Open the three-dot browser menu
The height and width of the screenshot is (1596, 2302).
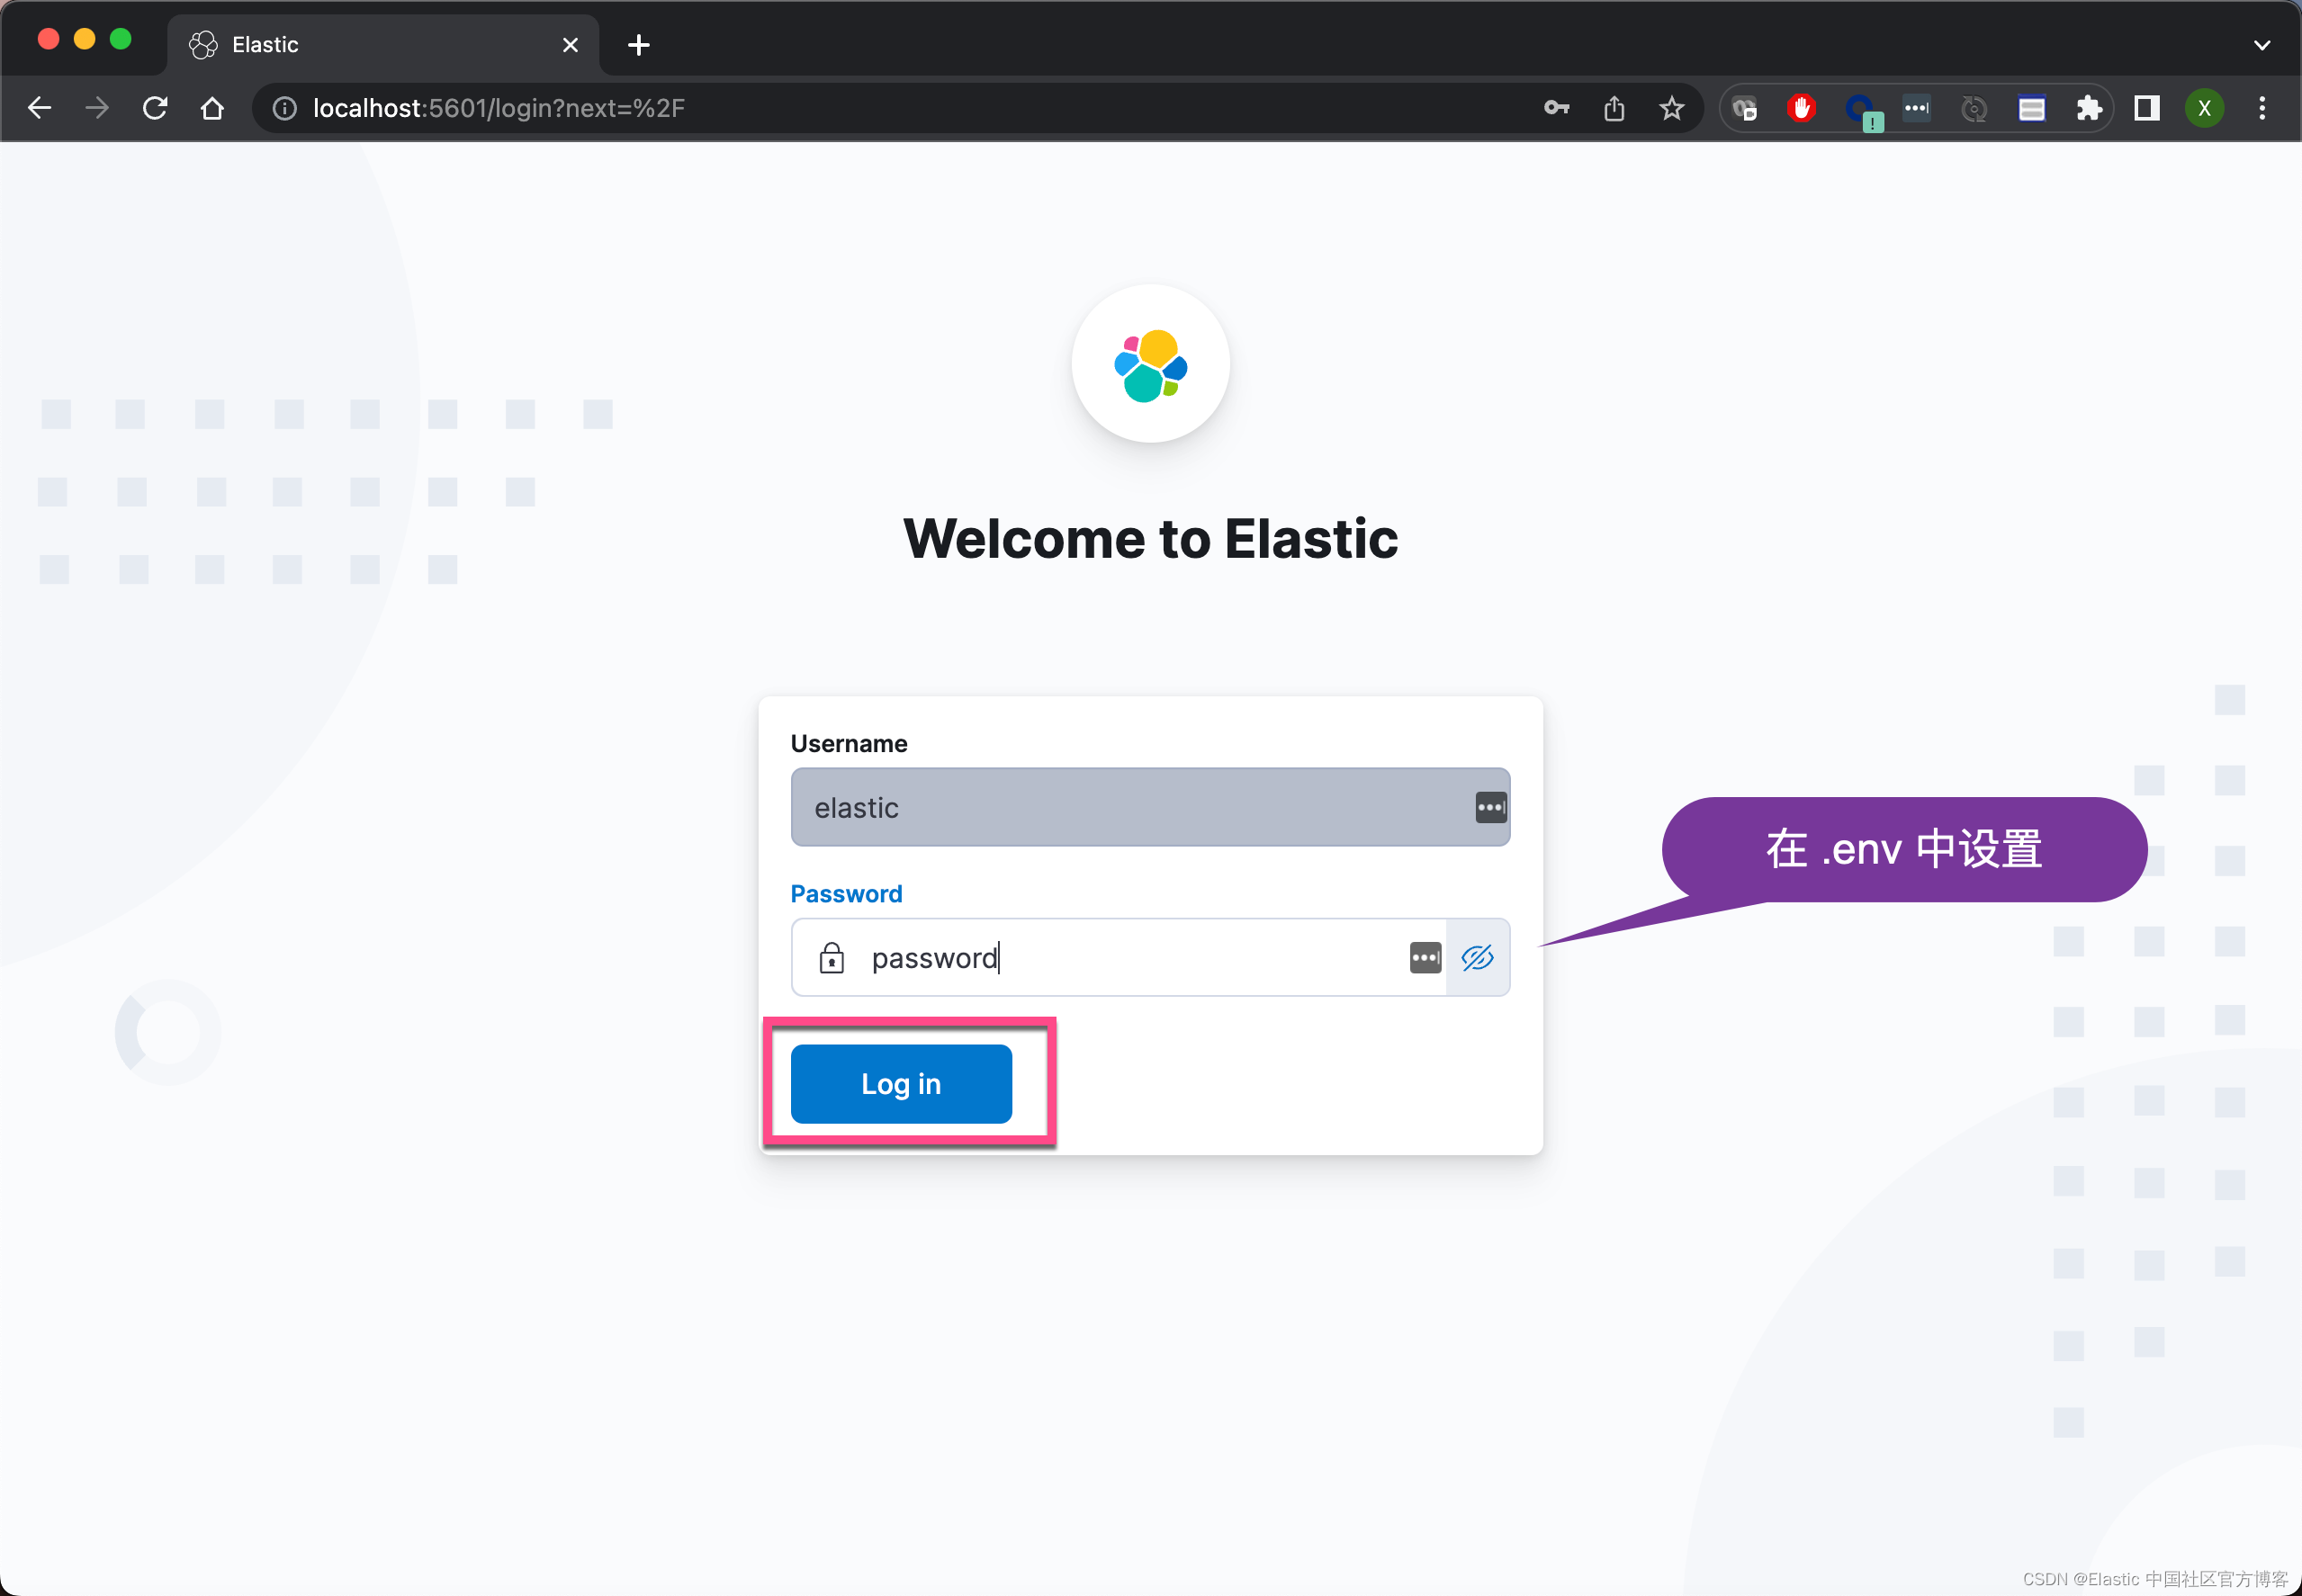[x=2261, y=108]
